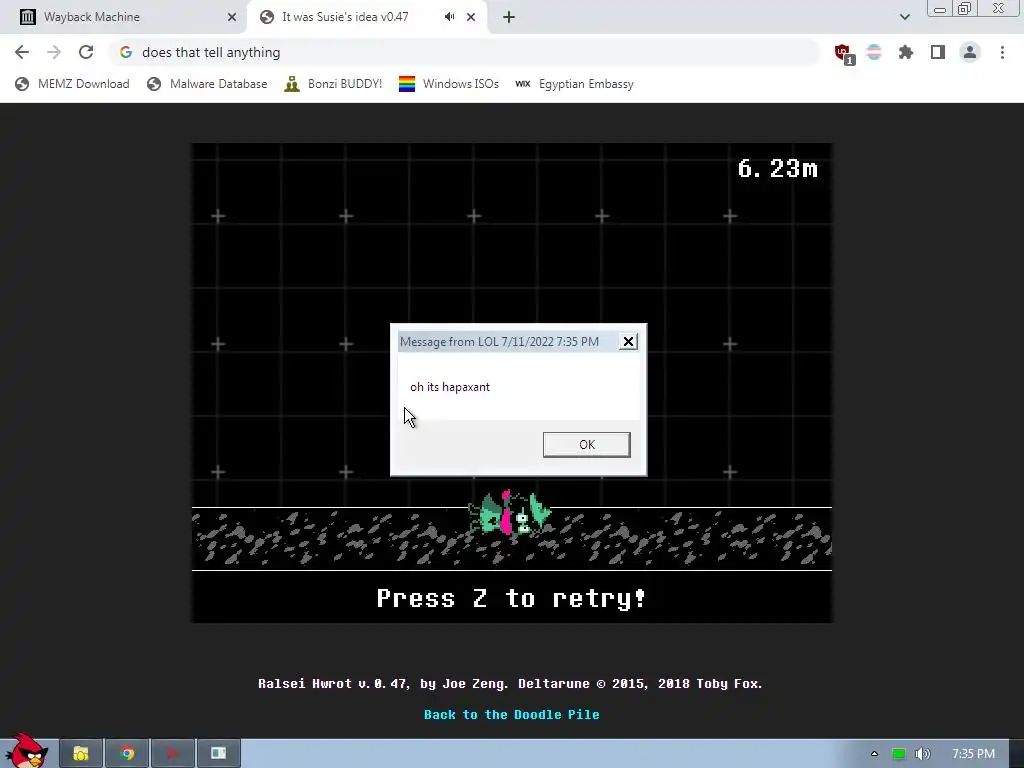Open the uBlock Origin extension icon
The image size is (1024, 768).
click(843, 53)
